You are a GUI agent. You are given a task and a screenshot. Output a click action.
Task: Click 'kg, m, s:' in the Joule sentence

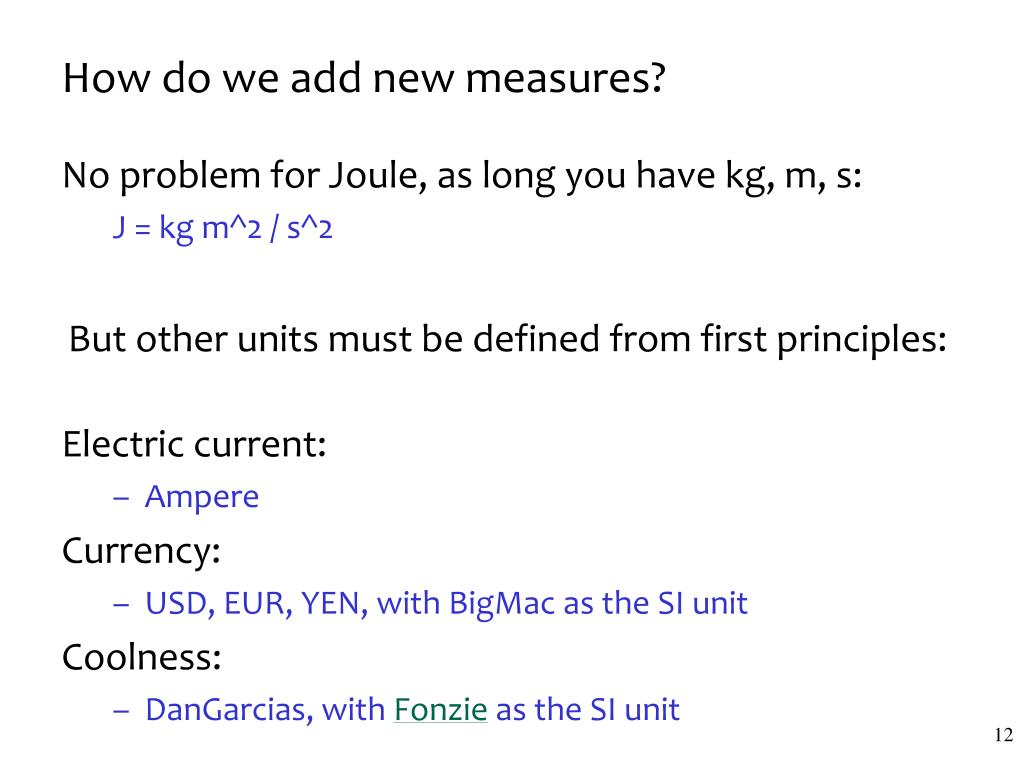pos(793,176)
